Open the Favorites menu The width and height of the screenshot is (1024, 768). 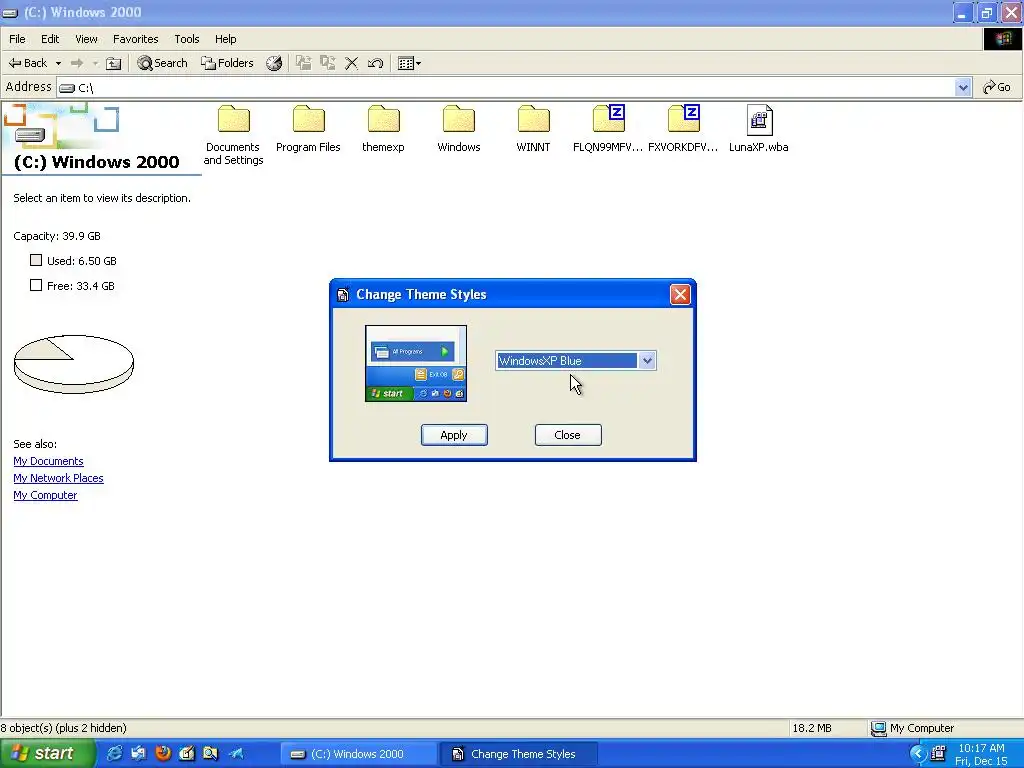[x=135, y=39]
